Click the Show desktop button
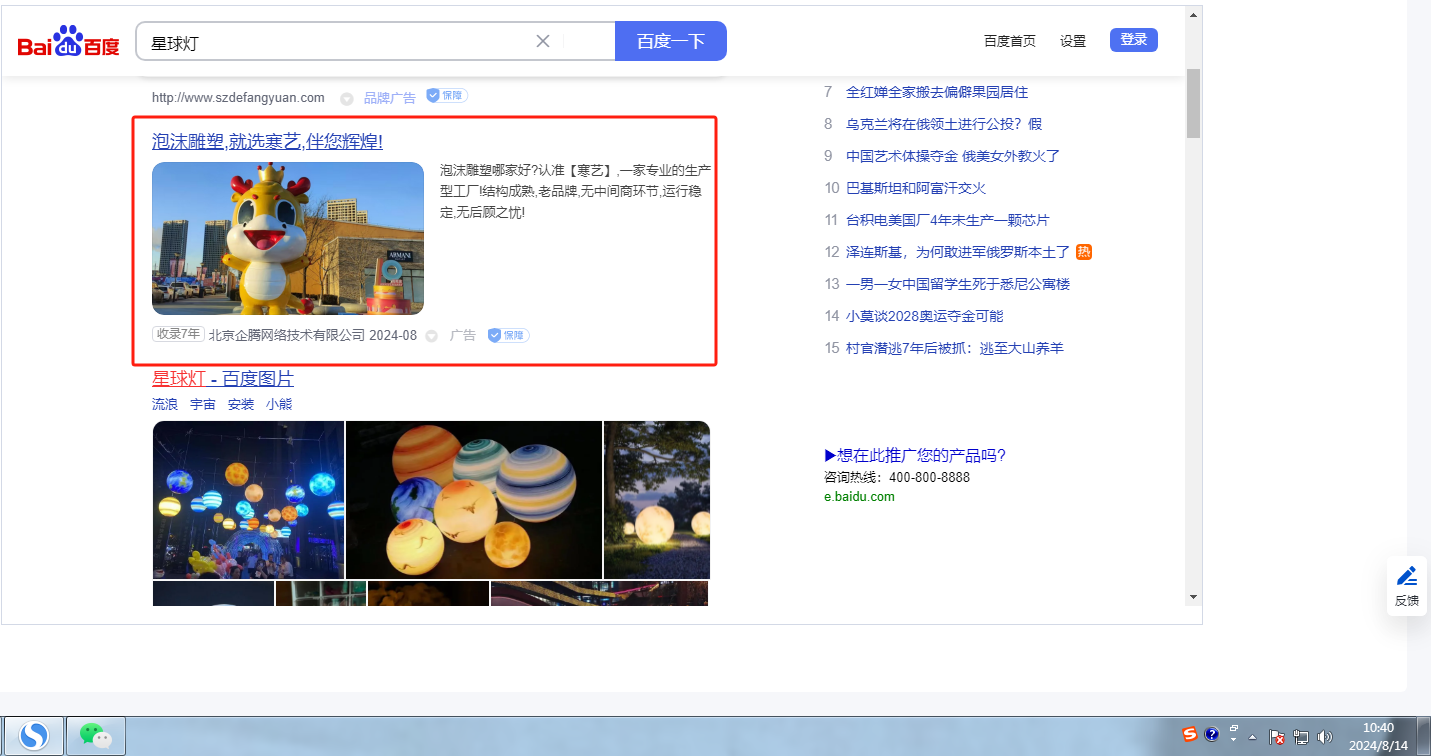1431x756 pixels. (1425, 736)
